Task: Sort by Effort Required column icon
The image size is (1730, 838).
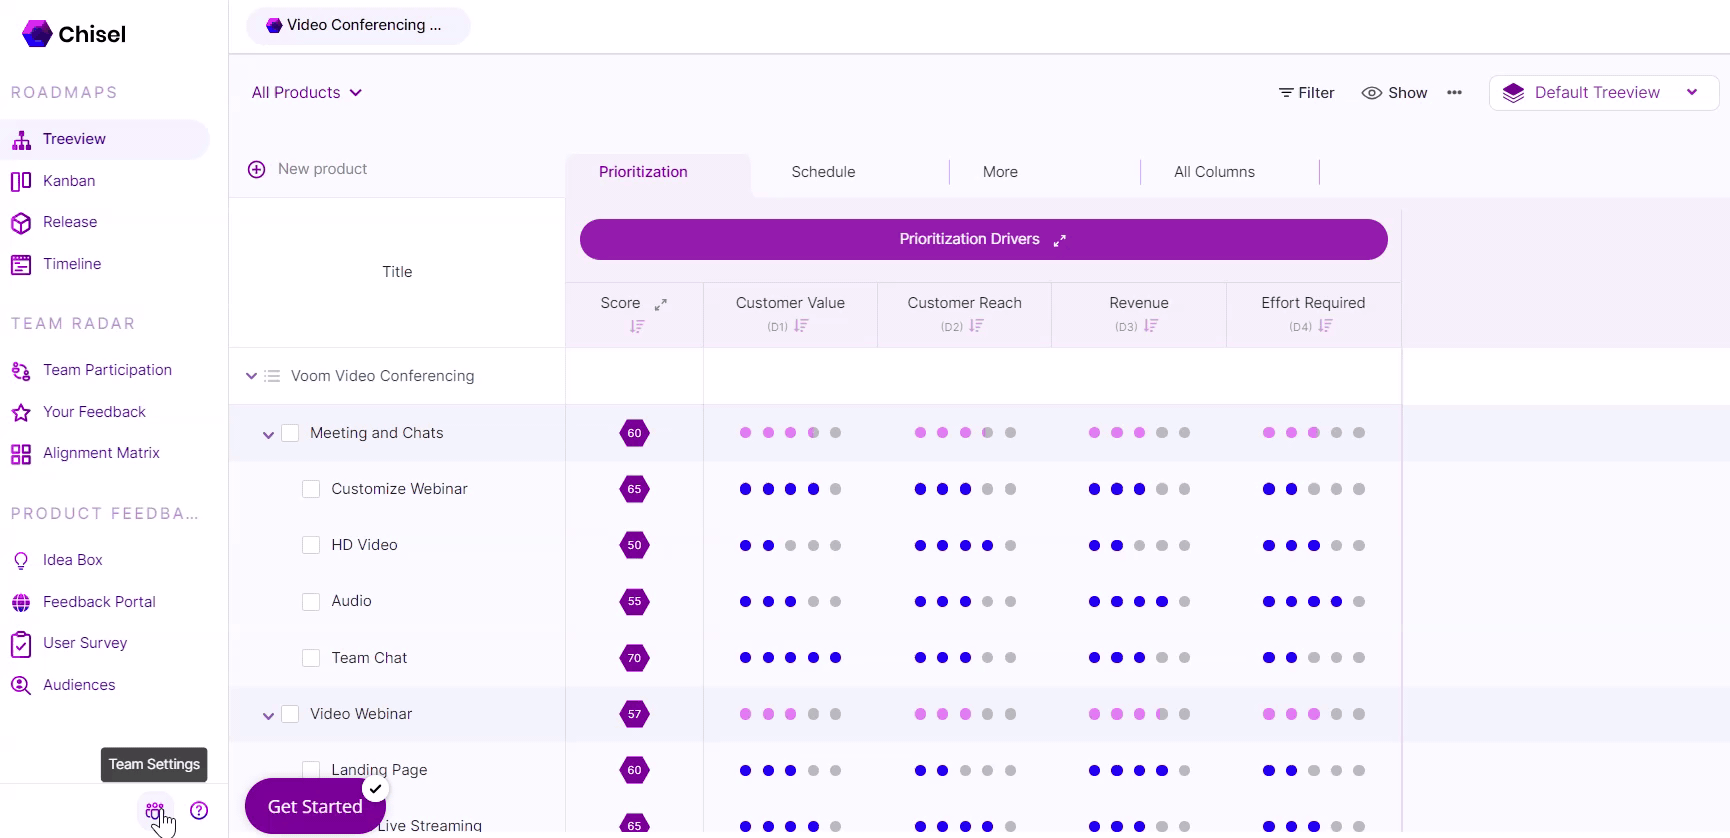Action: tap(1325, 326)
